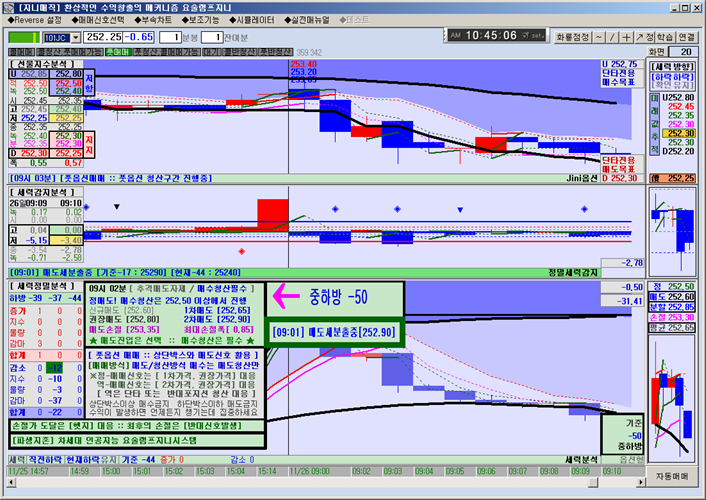Click the horizontal scrollbar left arrow
This screenshot has width=706, height=500.
pyautogui.click(x=12, y=482)
